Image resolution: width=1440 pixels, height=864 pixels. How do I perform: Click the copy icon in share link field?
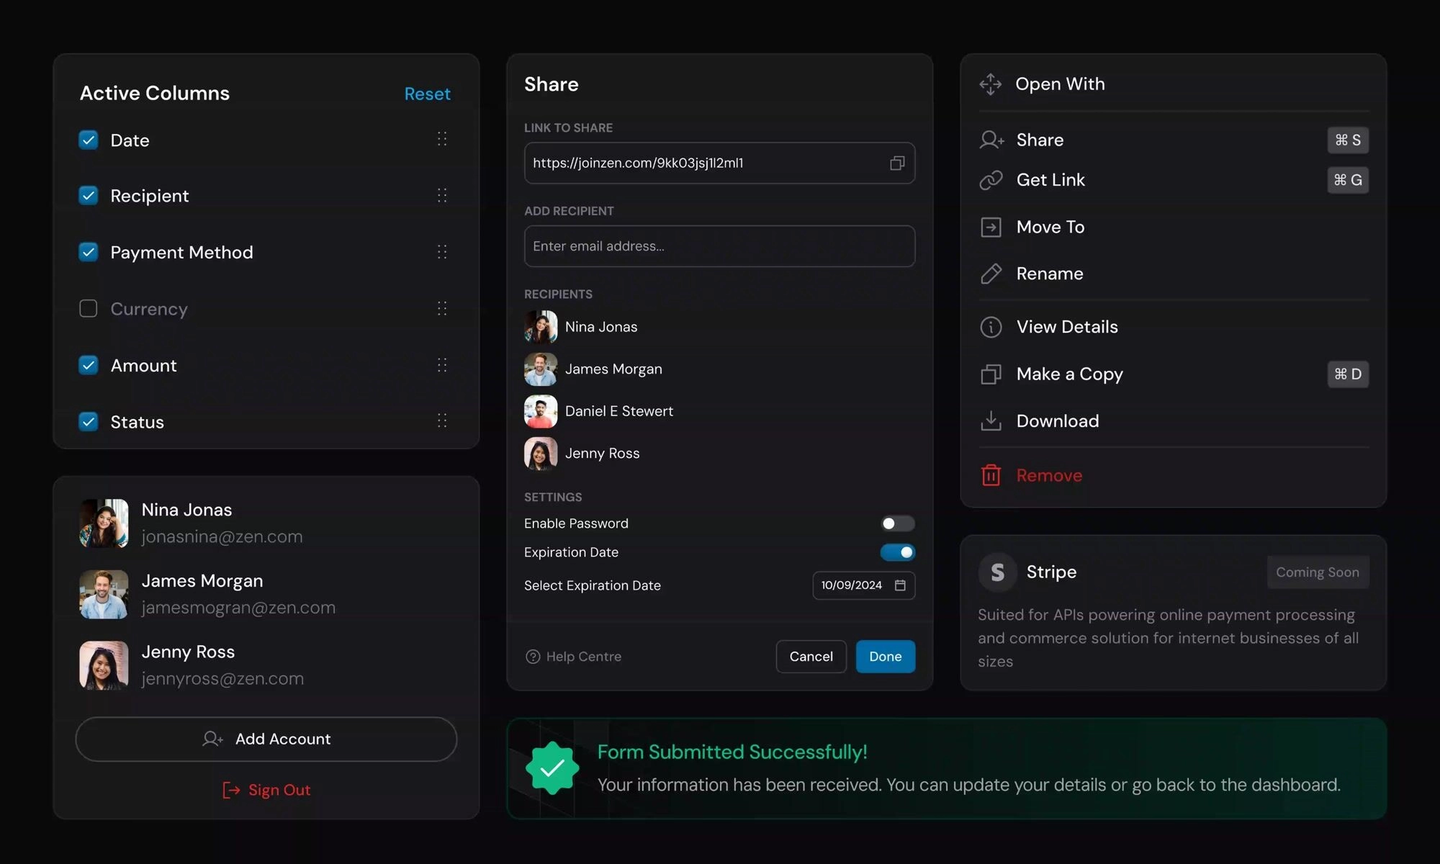(x=897, y=163)
